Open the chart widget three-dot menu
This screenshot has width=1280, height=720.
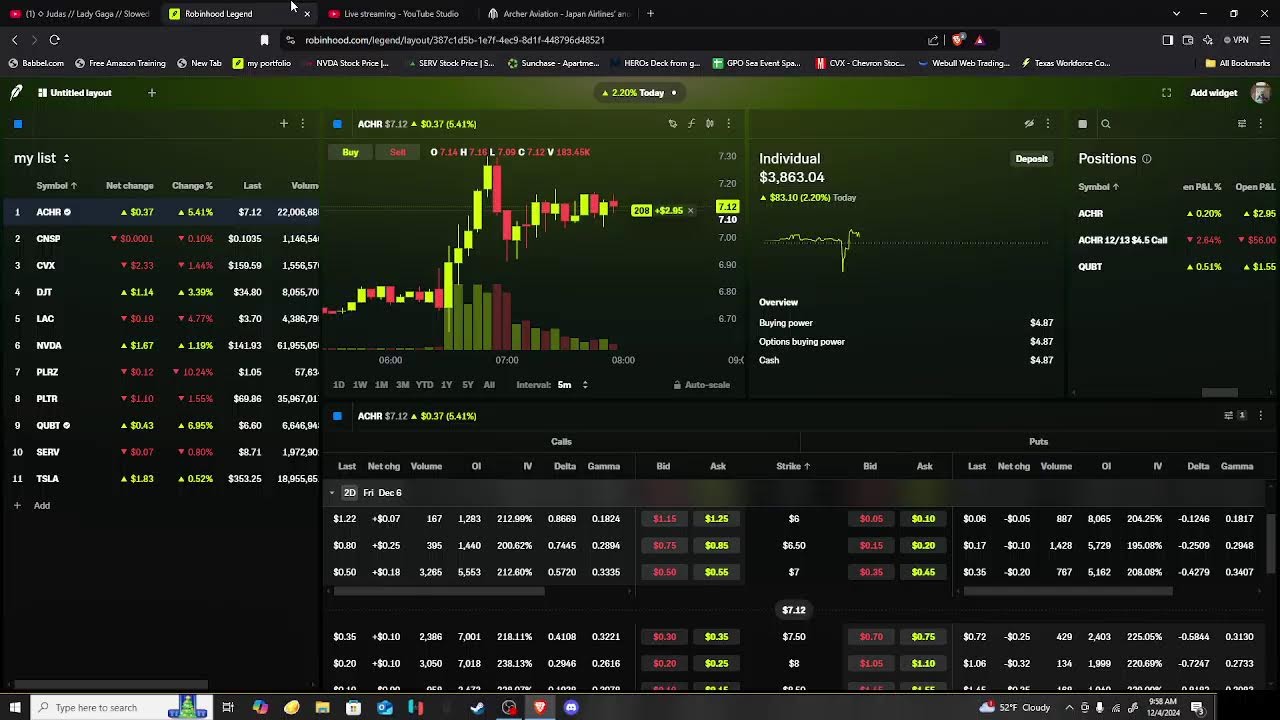[x=729, y=124]
